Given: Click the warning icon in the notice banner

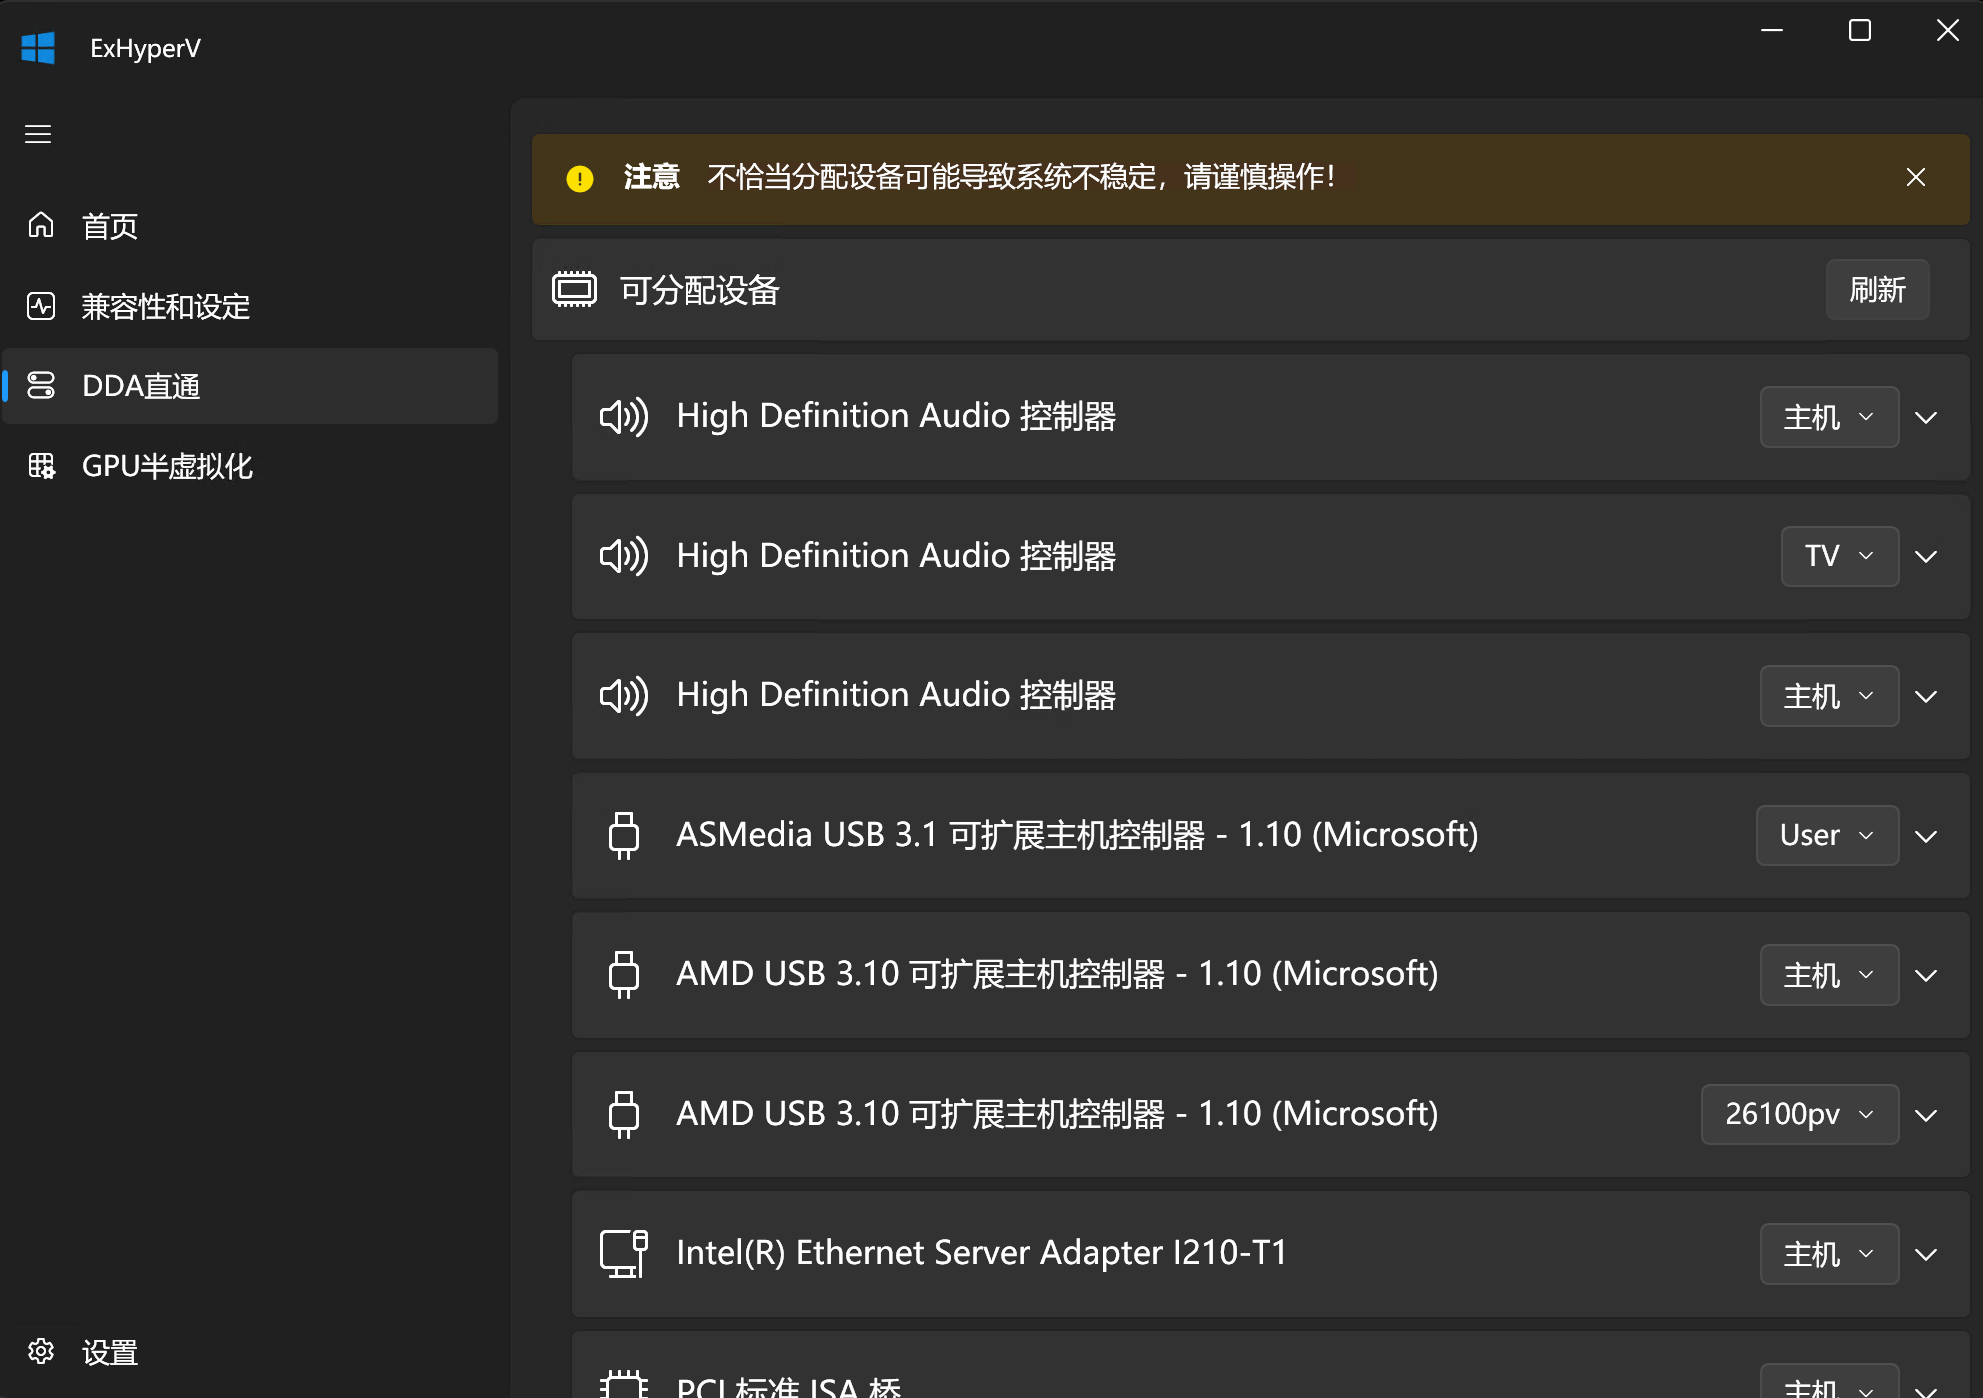Looking at the screenshot, I should click(x=580, y=178).
